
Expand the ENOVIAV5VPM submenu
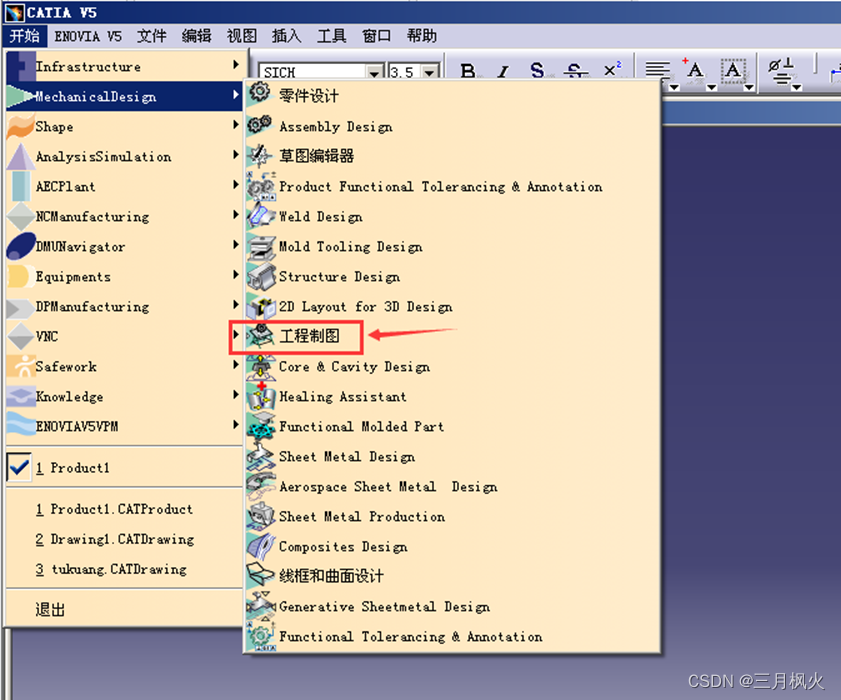124,427
